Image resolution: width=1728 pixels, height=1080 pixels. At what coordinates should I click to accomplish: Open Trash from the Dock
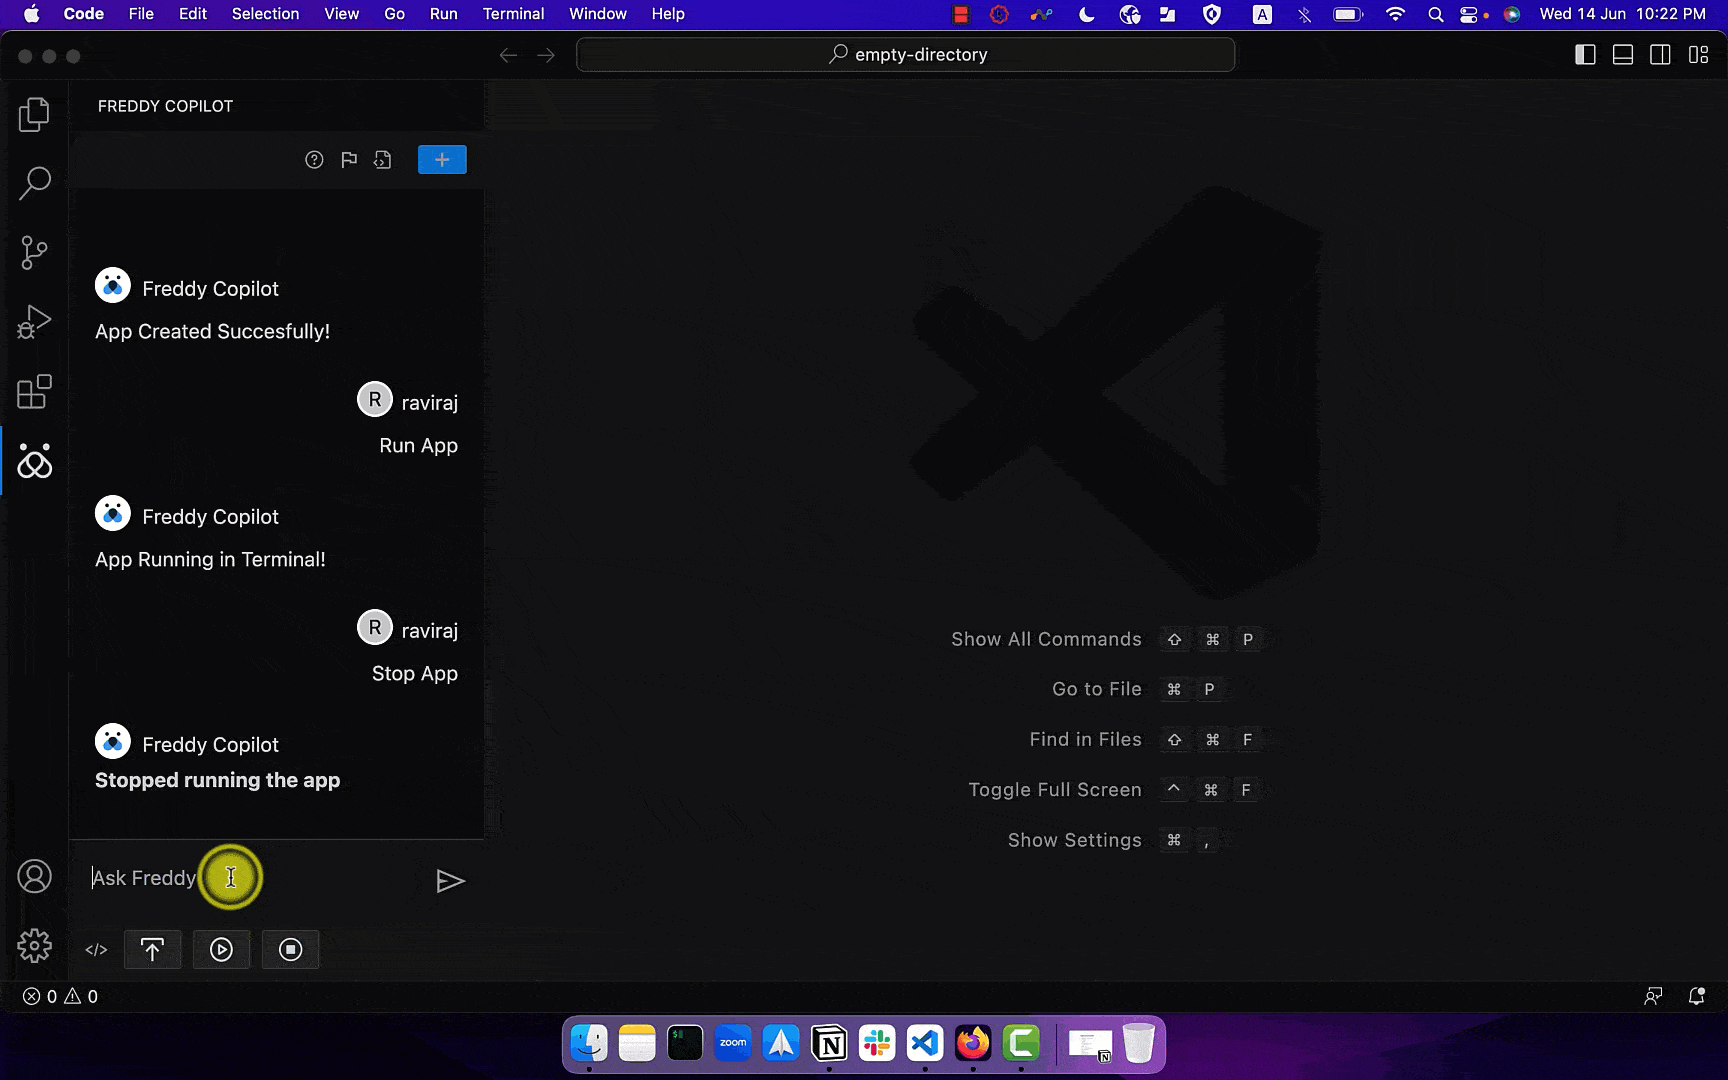(x=1138, y=1044)
